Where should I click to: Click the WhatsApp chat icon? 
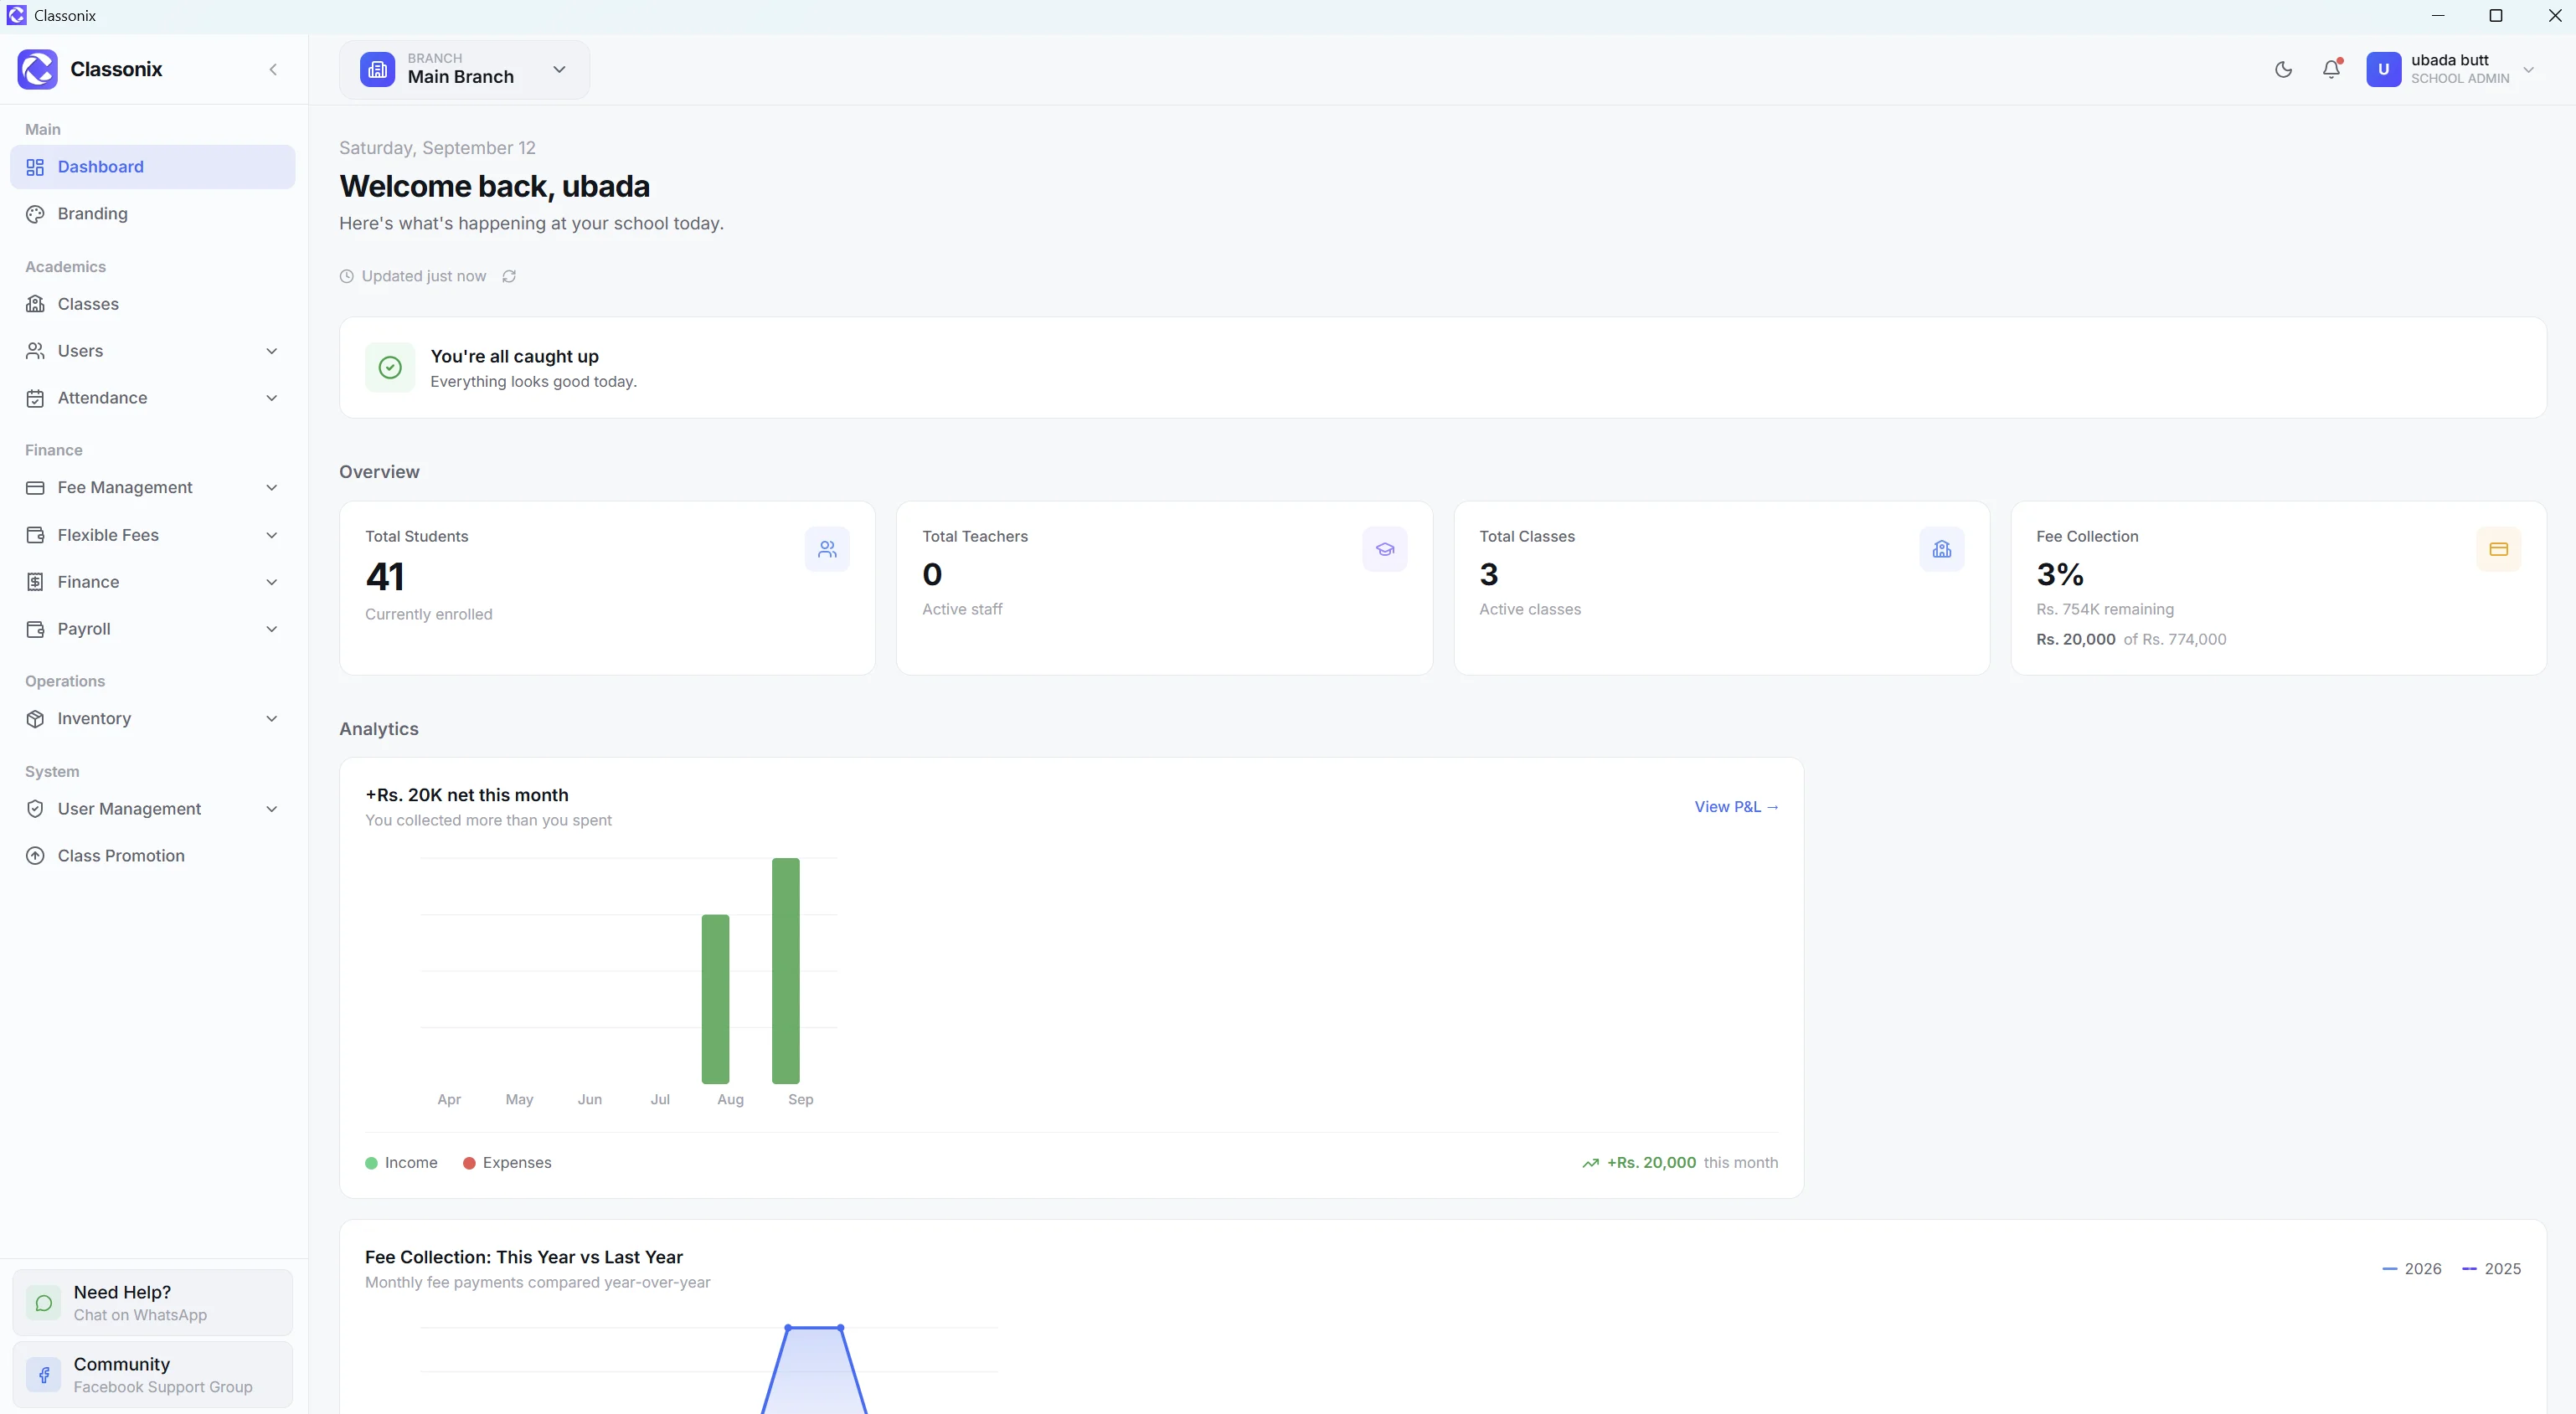(x=43, y=1303)
